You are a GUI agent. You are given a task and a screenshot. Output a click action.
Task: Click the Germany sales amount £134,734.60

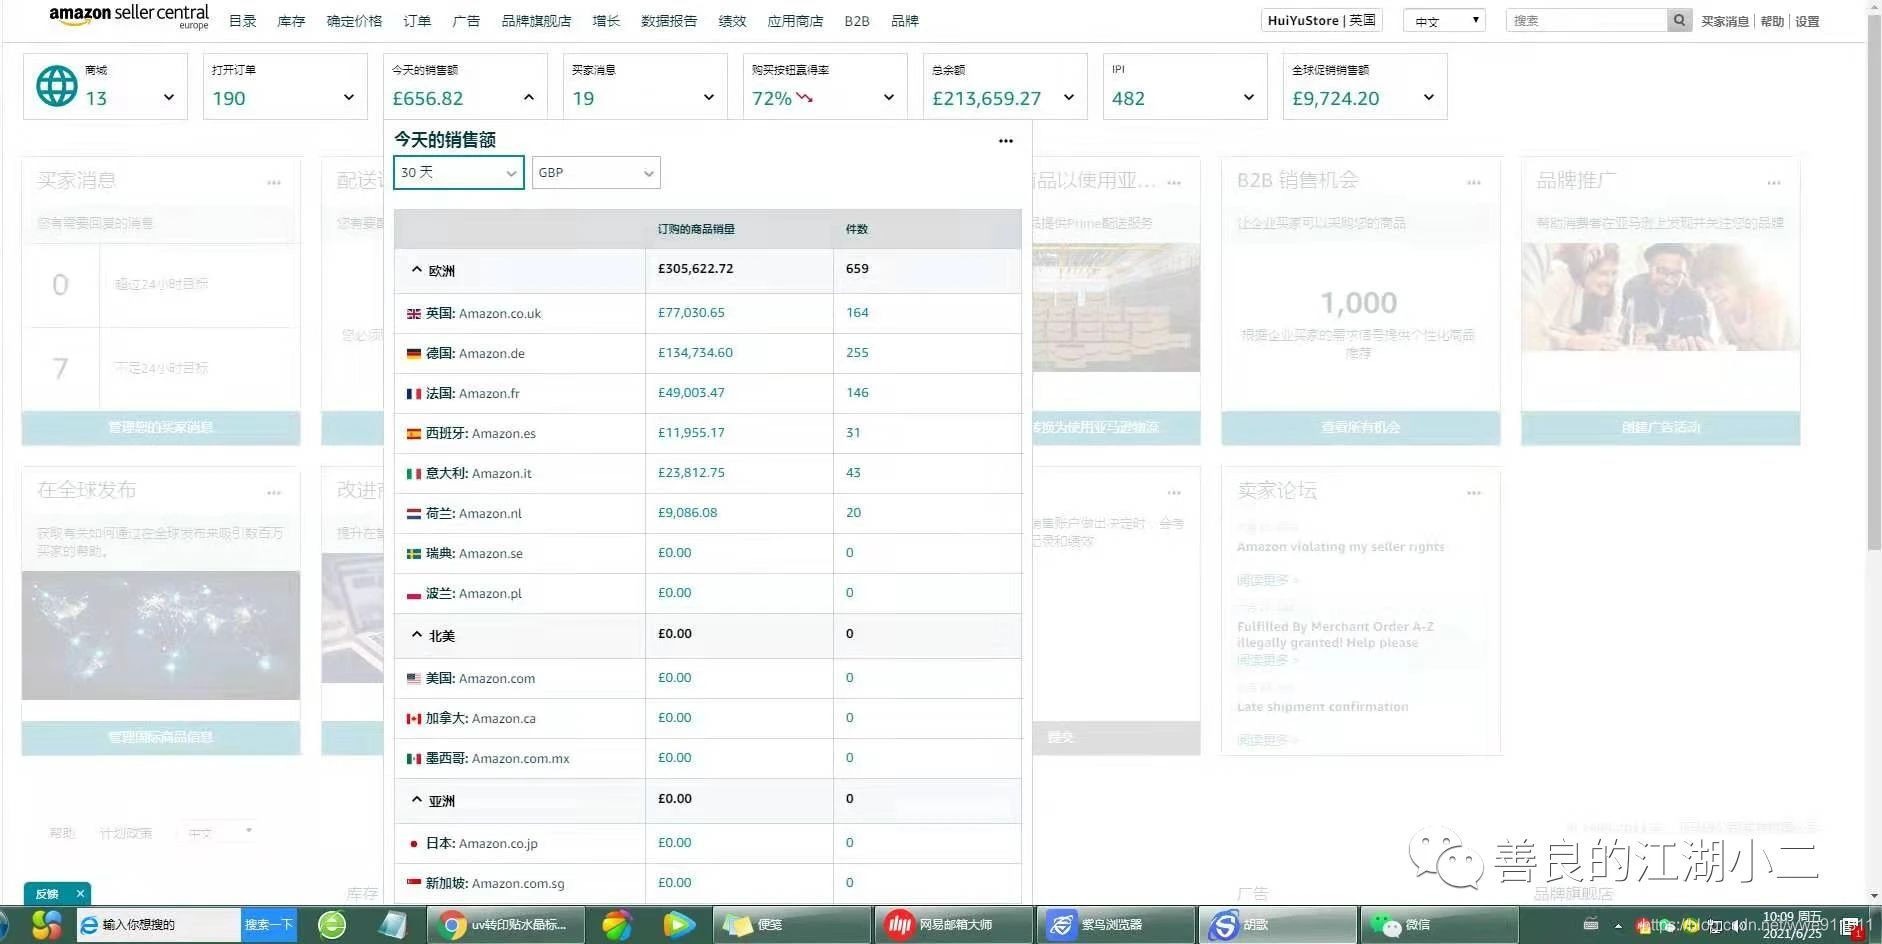(695, 353)
